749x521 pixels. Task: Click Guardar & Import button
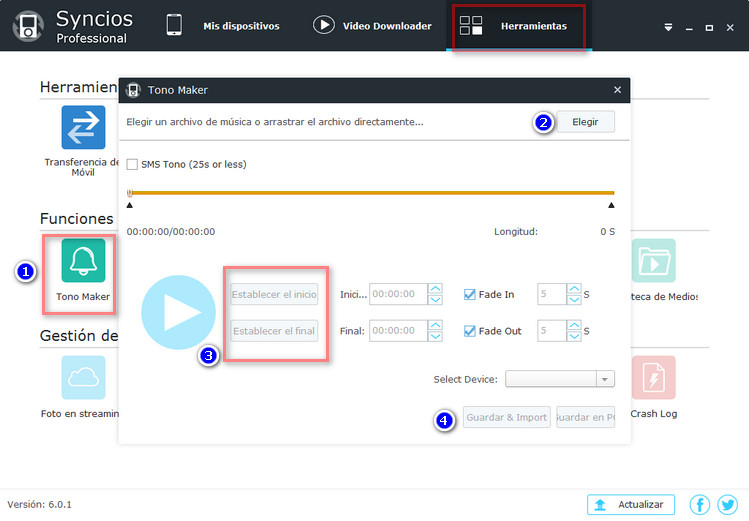pyautogui.click(x=506, y=417)
